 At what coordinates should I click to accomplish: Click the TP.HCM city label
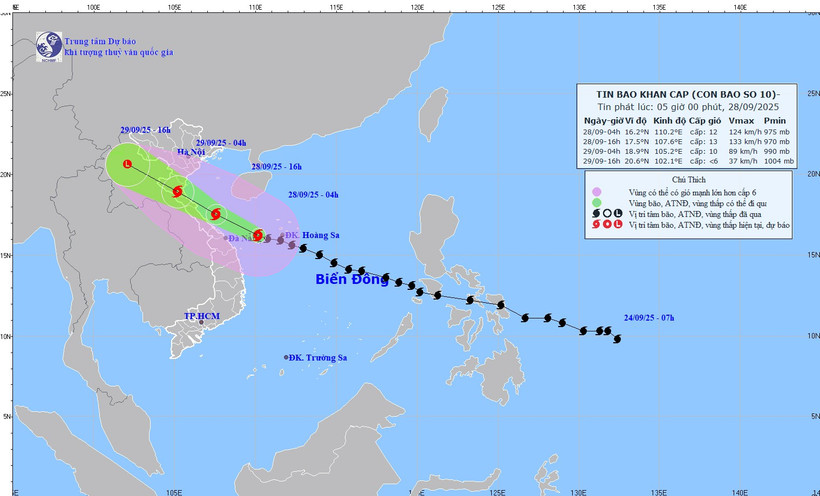201,316
